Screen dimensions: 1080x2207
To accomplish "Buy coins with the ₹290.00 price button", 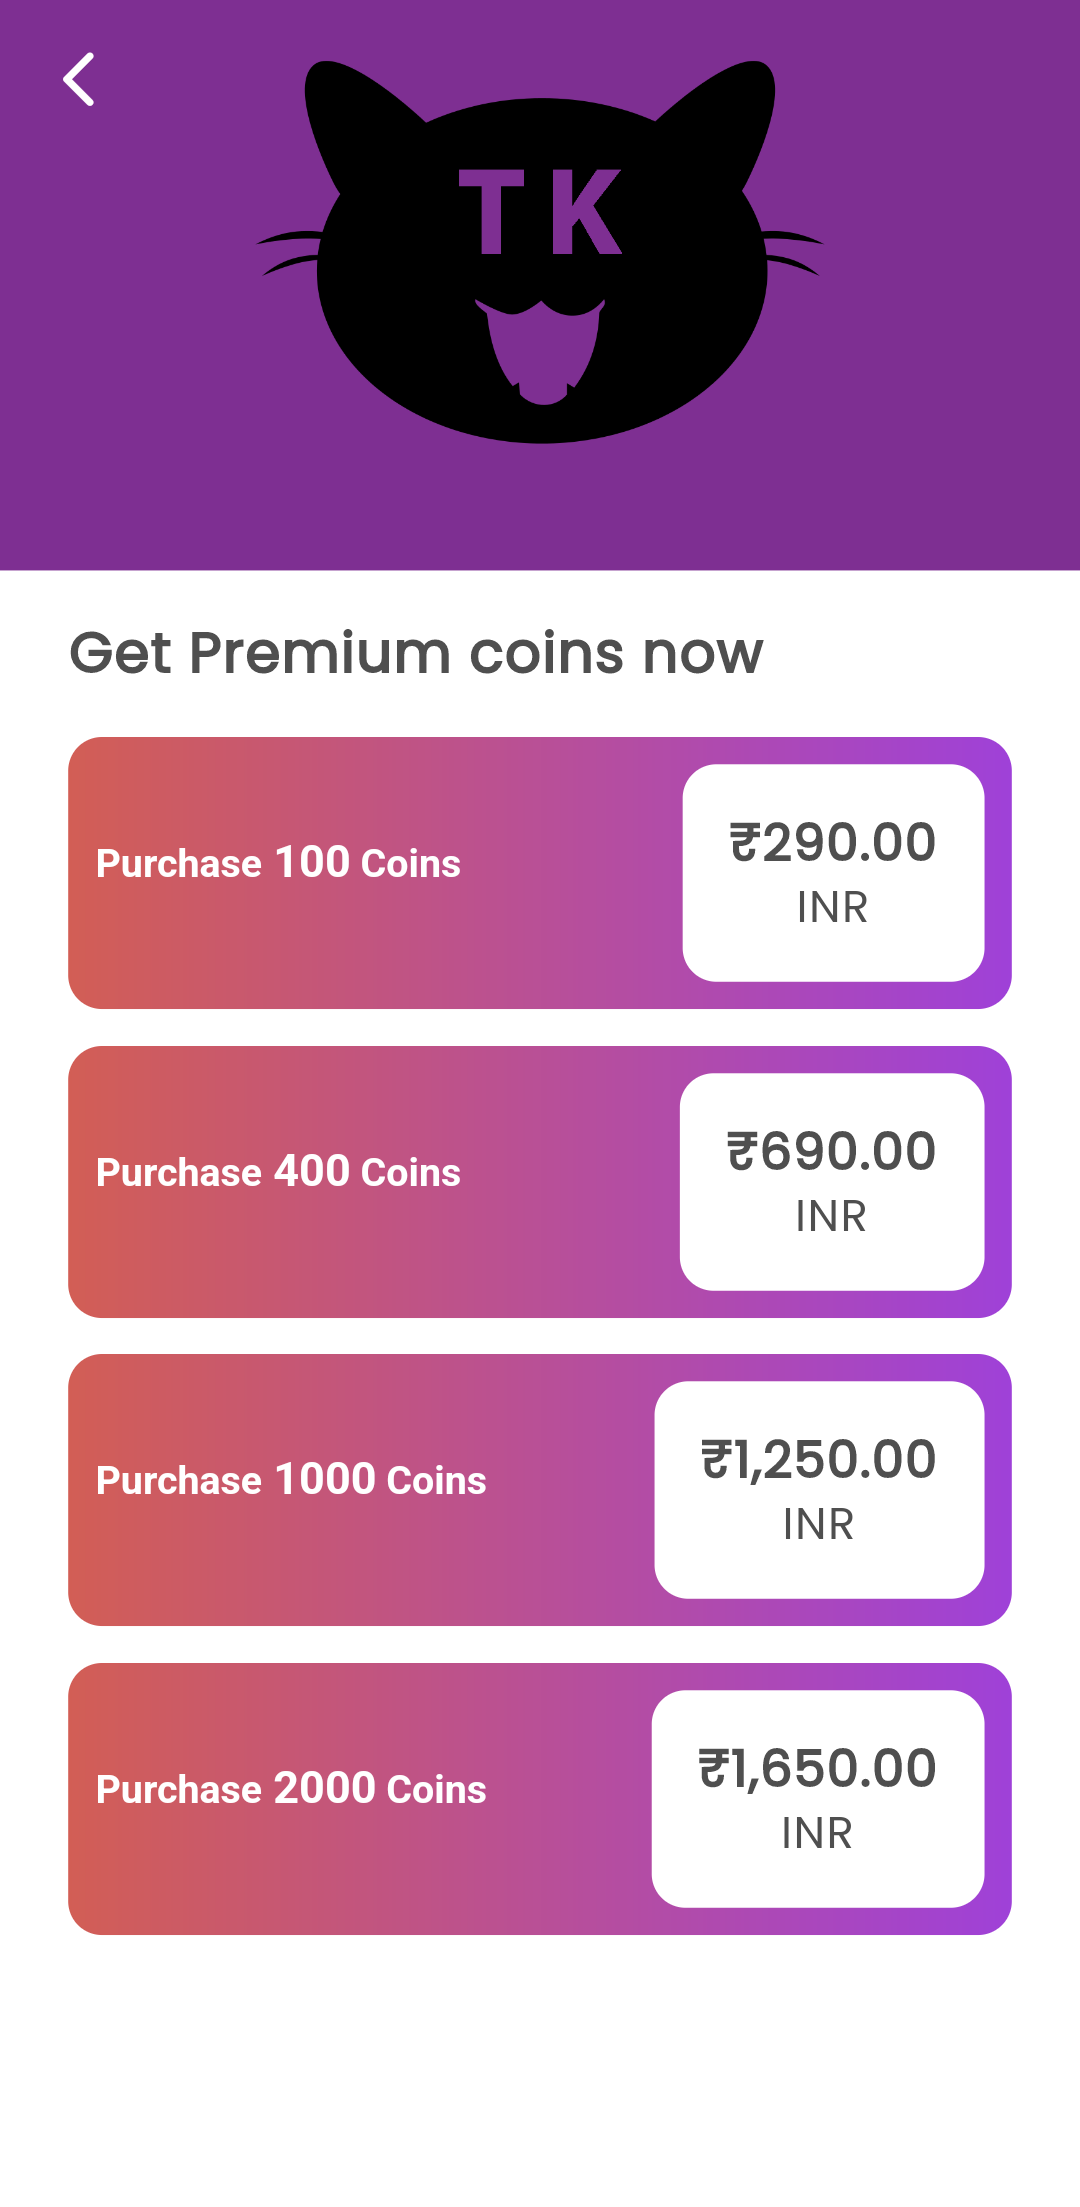I will pos(833,873).
